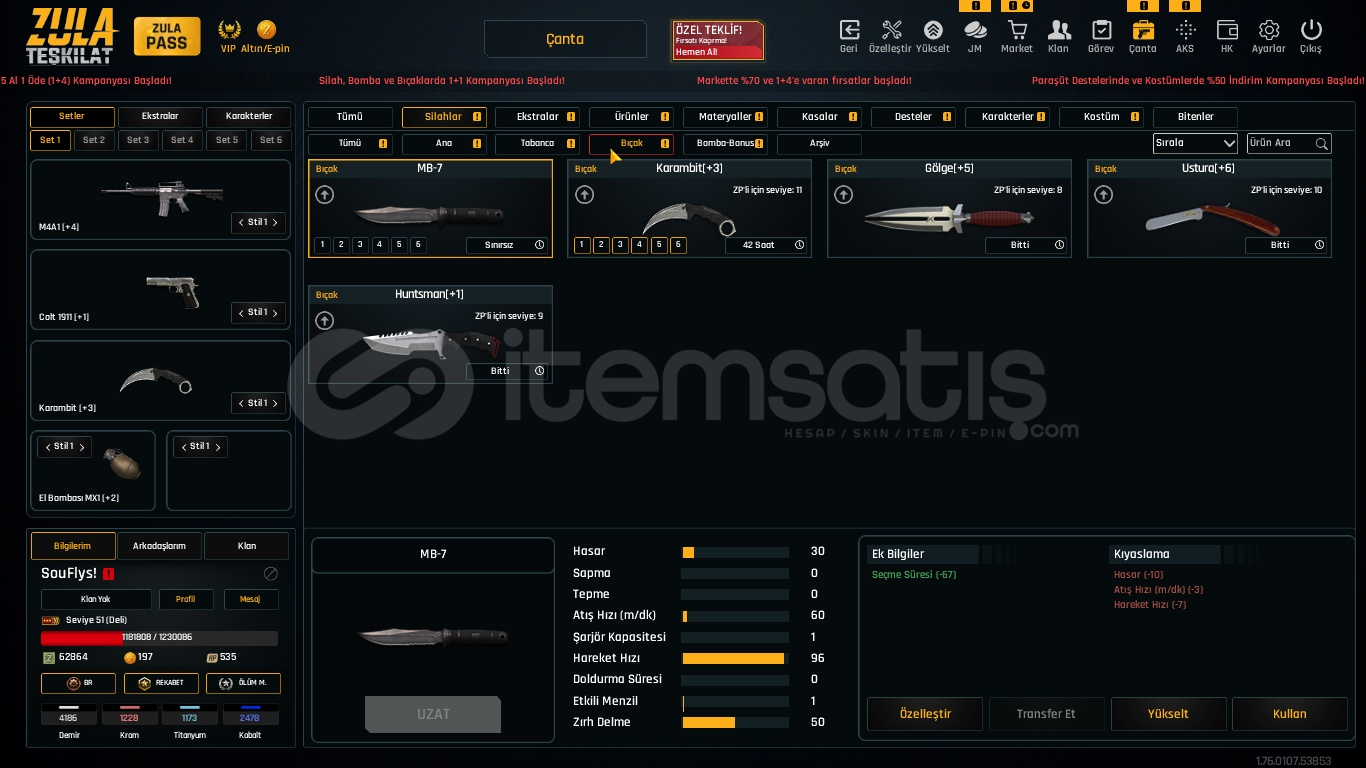The height and width of the screenshot is (768, 1366).
Task: Click the red experience progress bar
Action: 159,638
